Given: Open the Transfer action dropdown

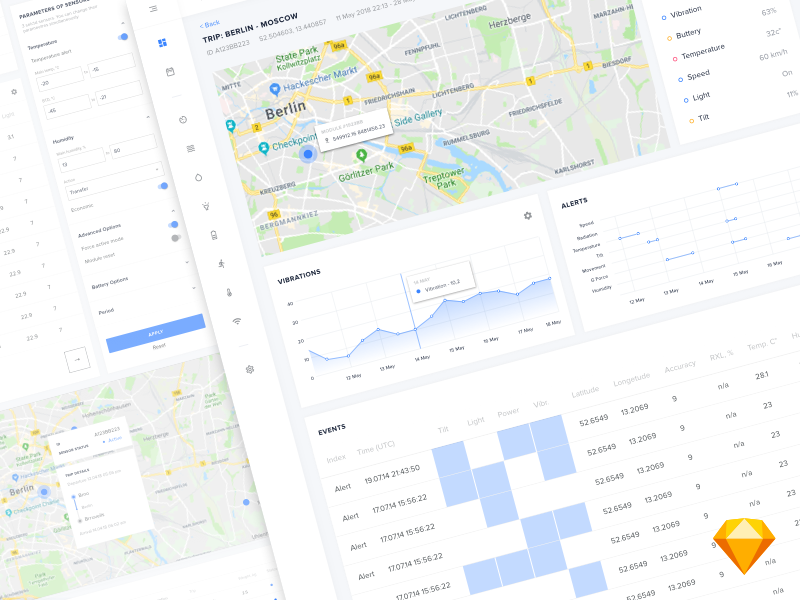Looking at the screenshot, I should pos(113,181).
